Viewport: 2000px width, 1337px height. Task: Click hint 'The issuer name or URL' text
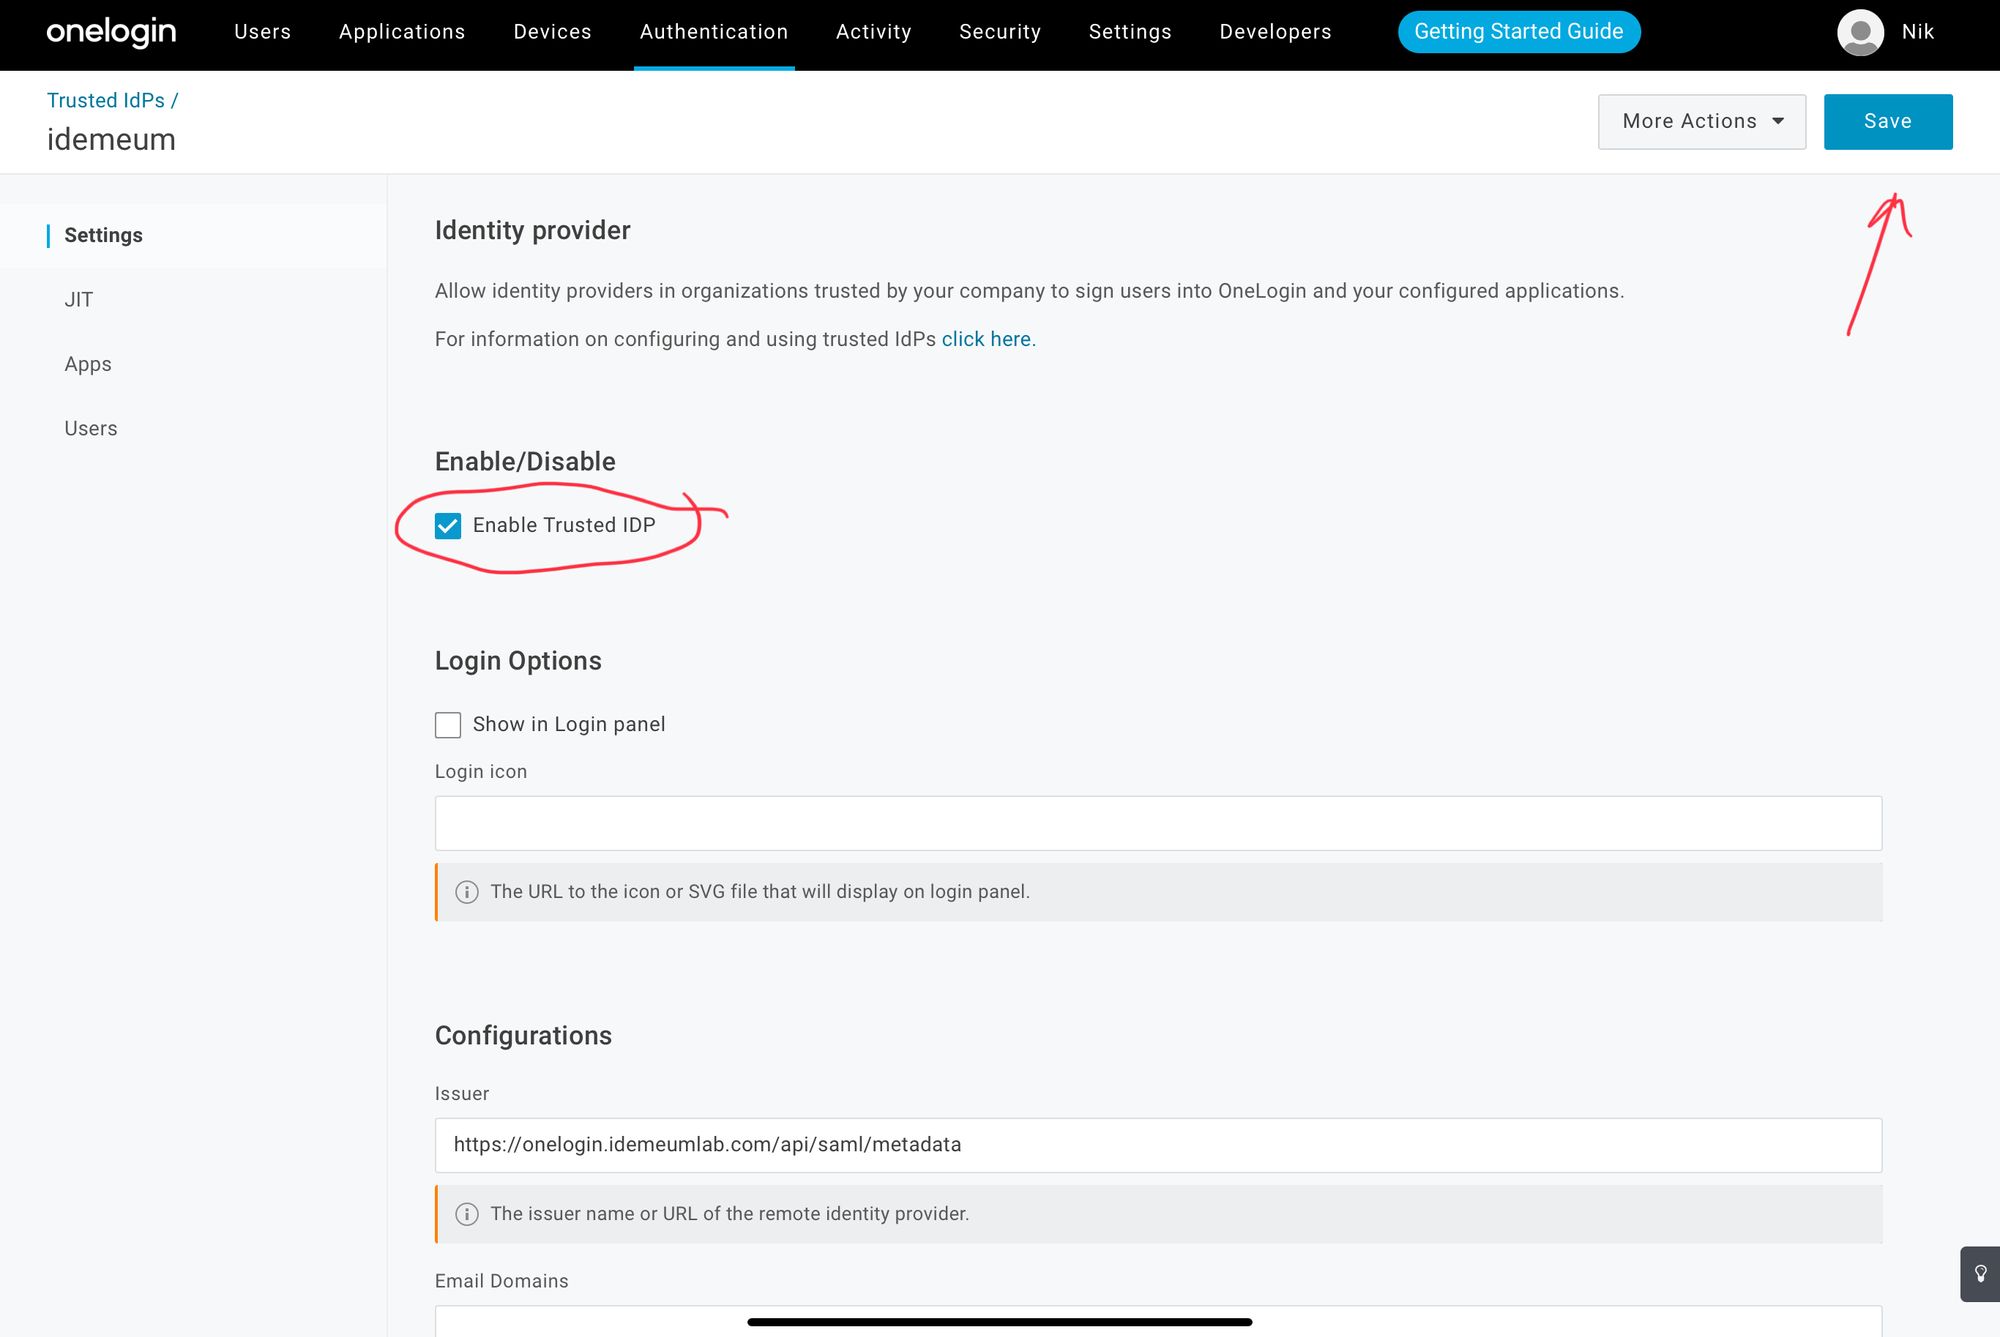730,1214
